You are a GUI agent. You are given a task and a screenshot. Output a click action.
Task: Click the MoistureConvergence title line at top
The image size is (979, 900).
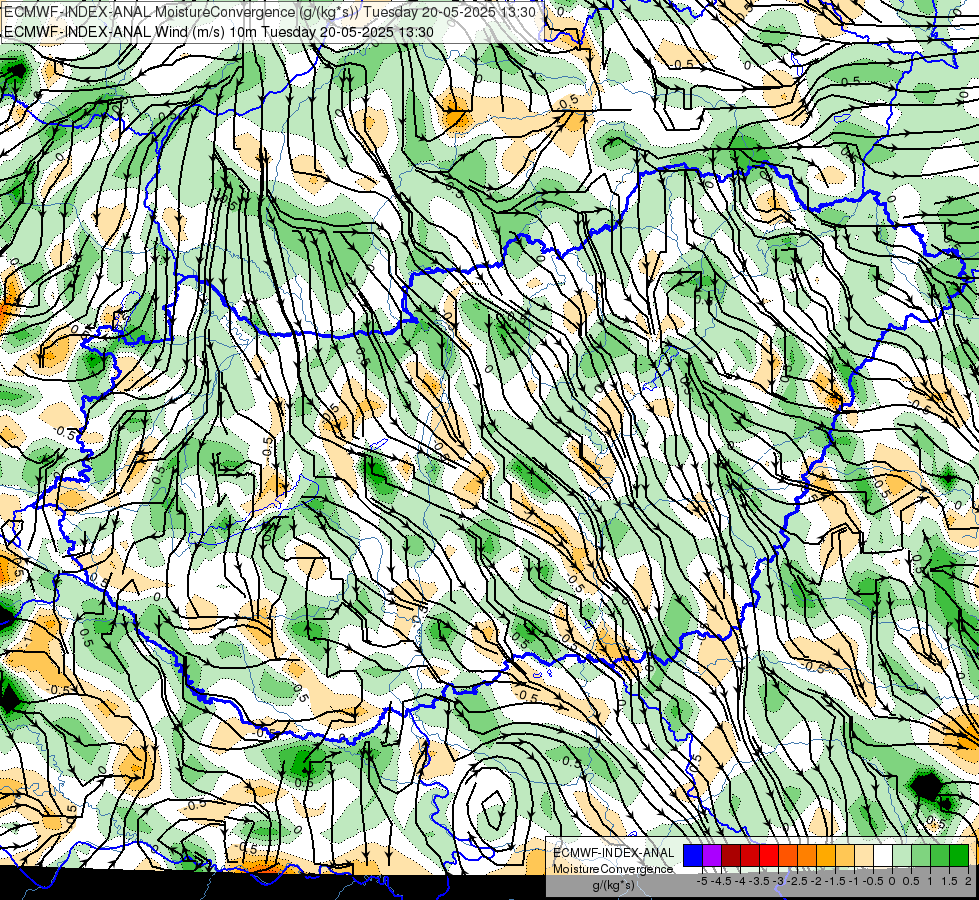coord(269,12)
